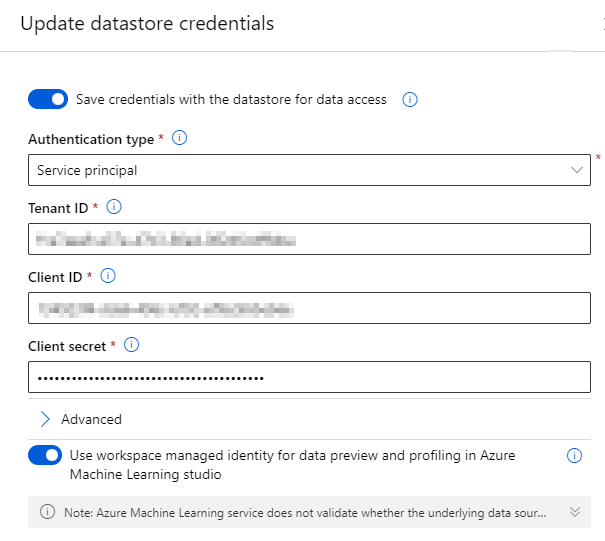Click info icon beside workspace managed identity

(574, 455)
